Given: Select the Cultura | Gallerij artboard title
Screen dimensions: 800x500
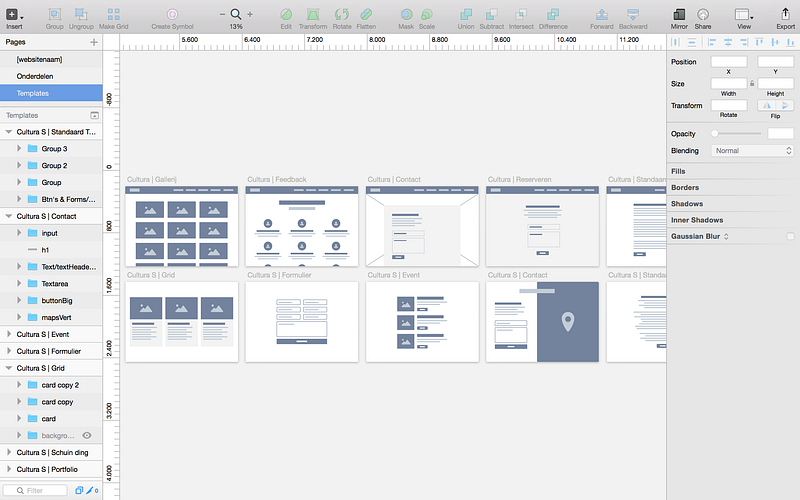Looking at the screenshot, I should tap(152, 179).
